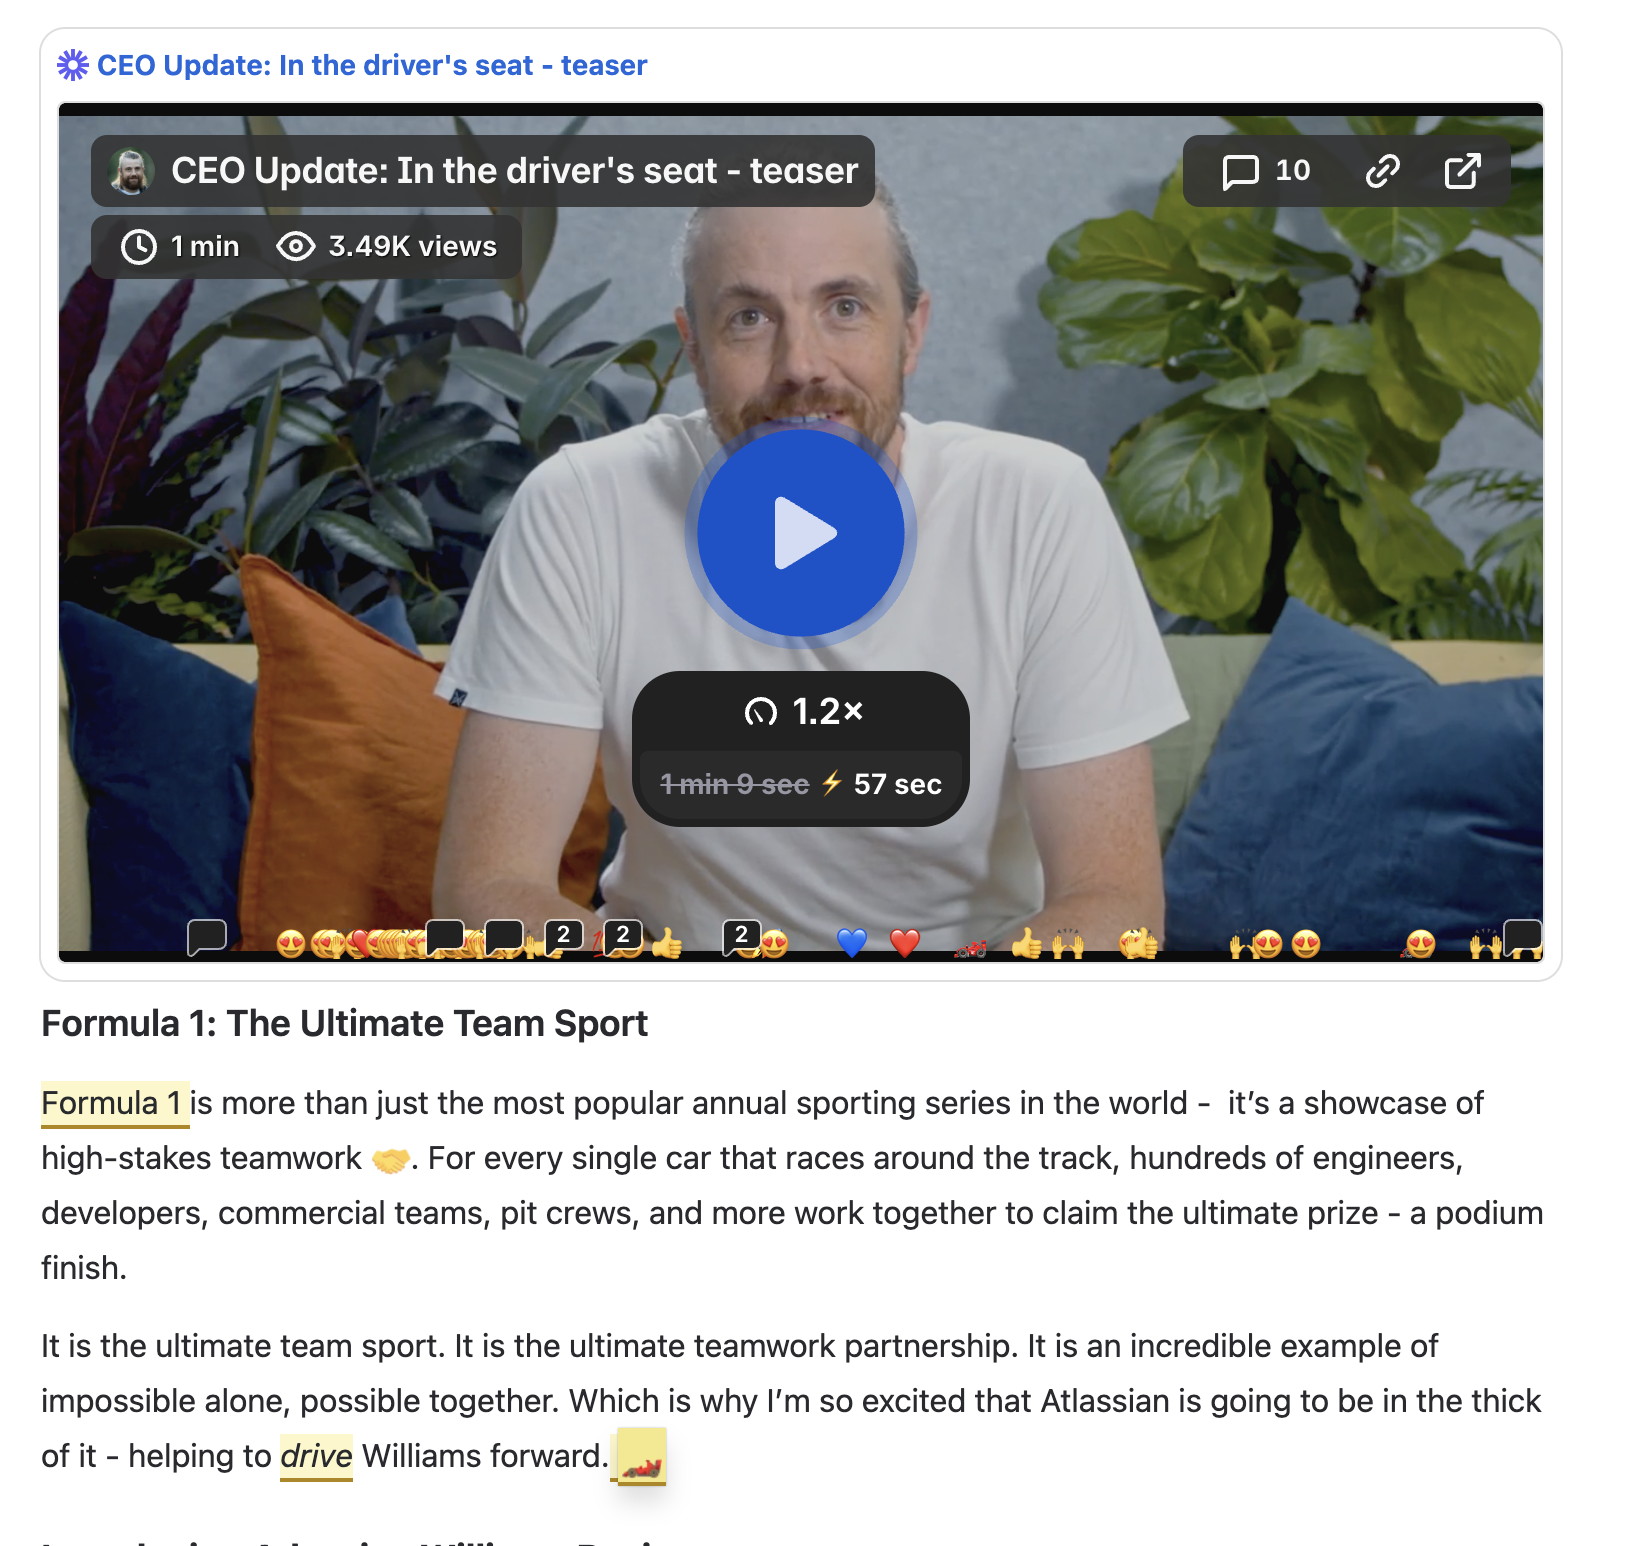Image resolution: width=1648 pixels, height=1546 pixels.
Task: Click the 57 sec shortened time label
Action: click(897, 784)
